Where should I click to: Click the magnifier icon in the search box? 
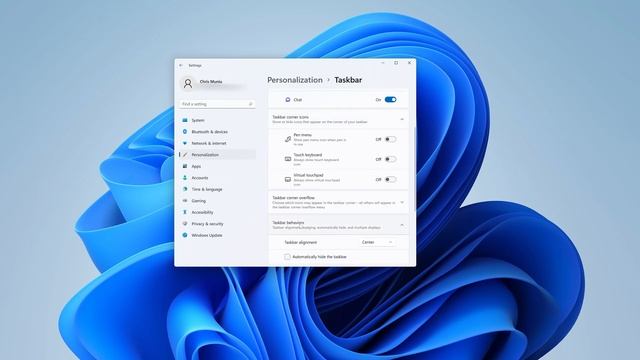click(x=251, y=104)
